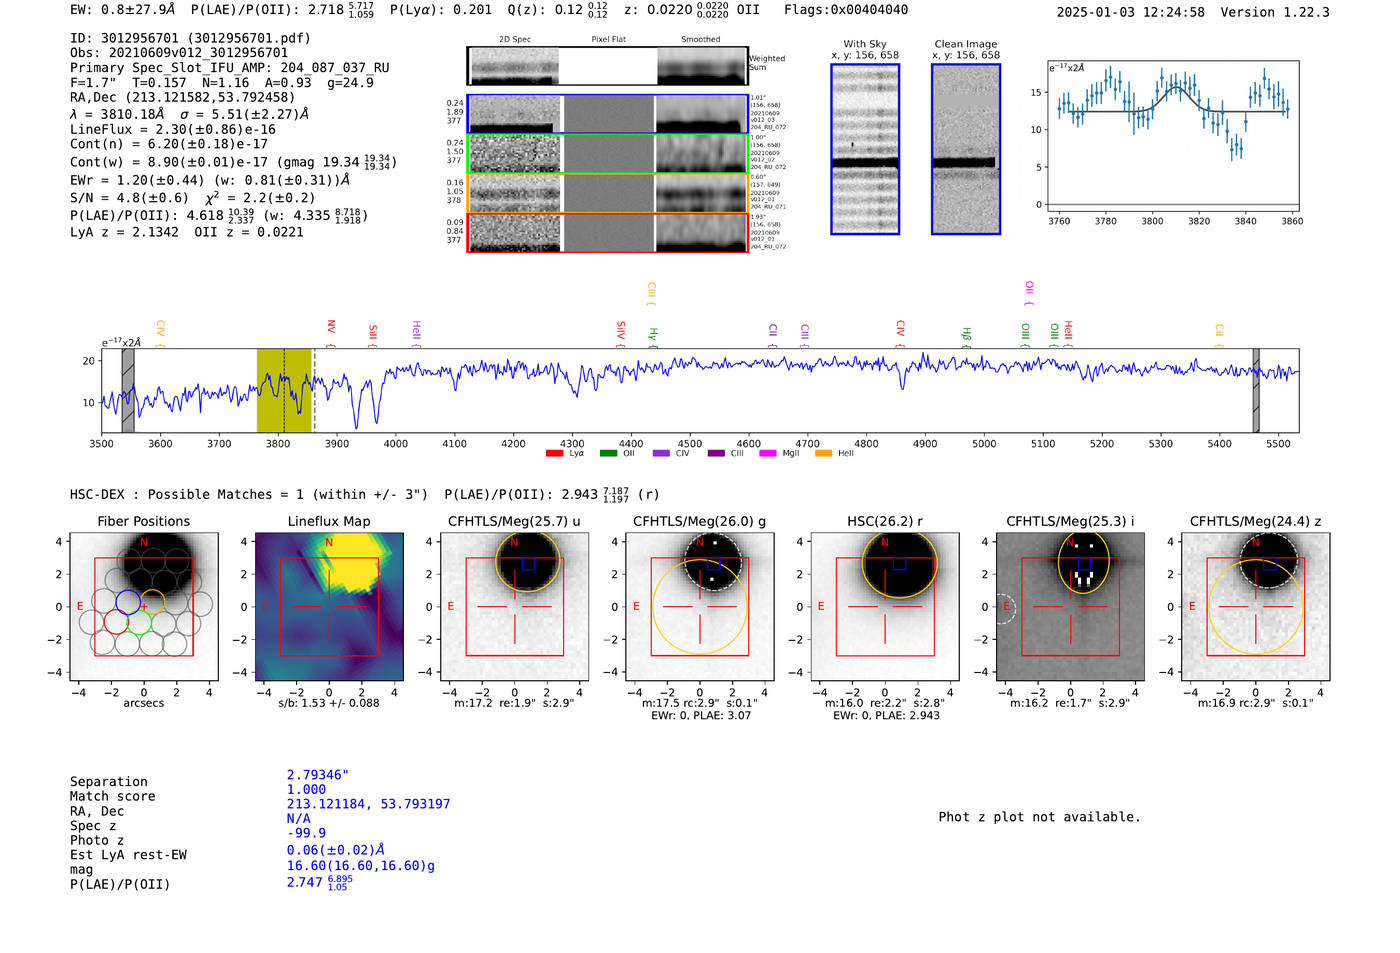
Task: Click the With Sky image
Action: tap(865, 149)
